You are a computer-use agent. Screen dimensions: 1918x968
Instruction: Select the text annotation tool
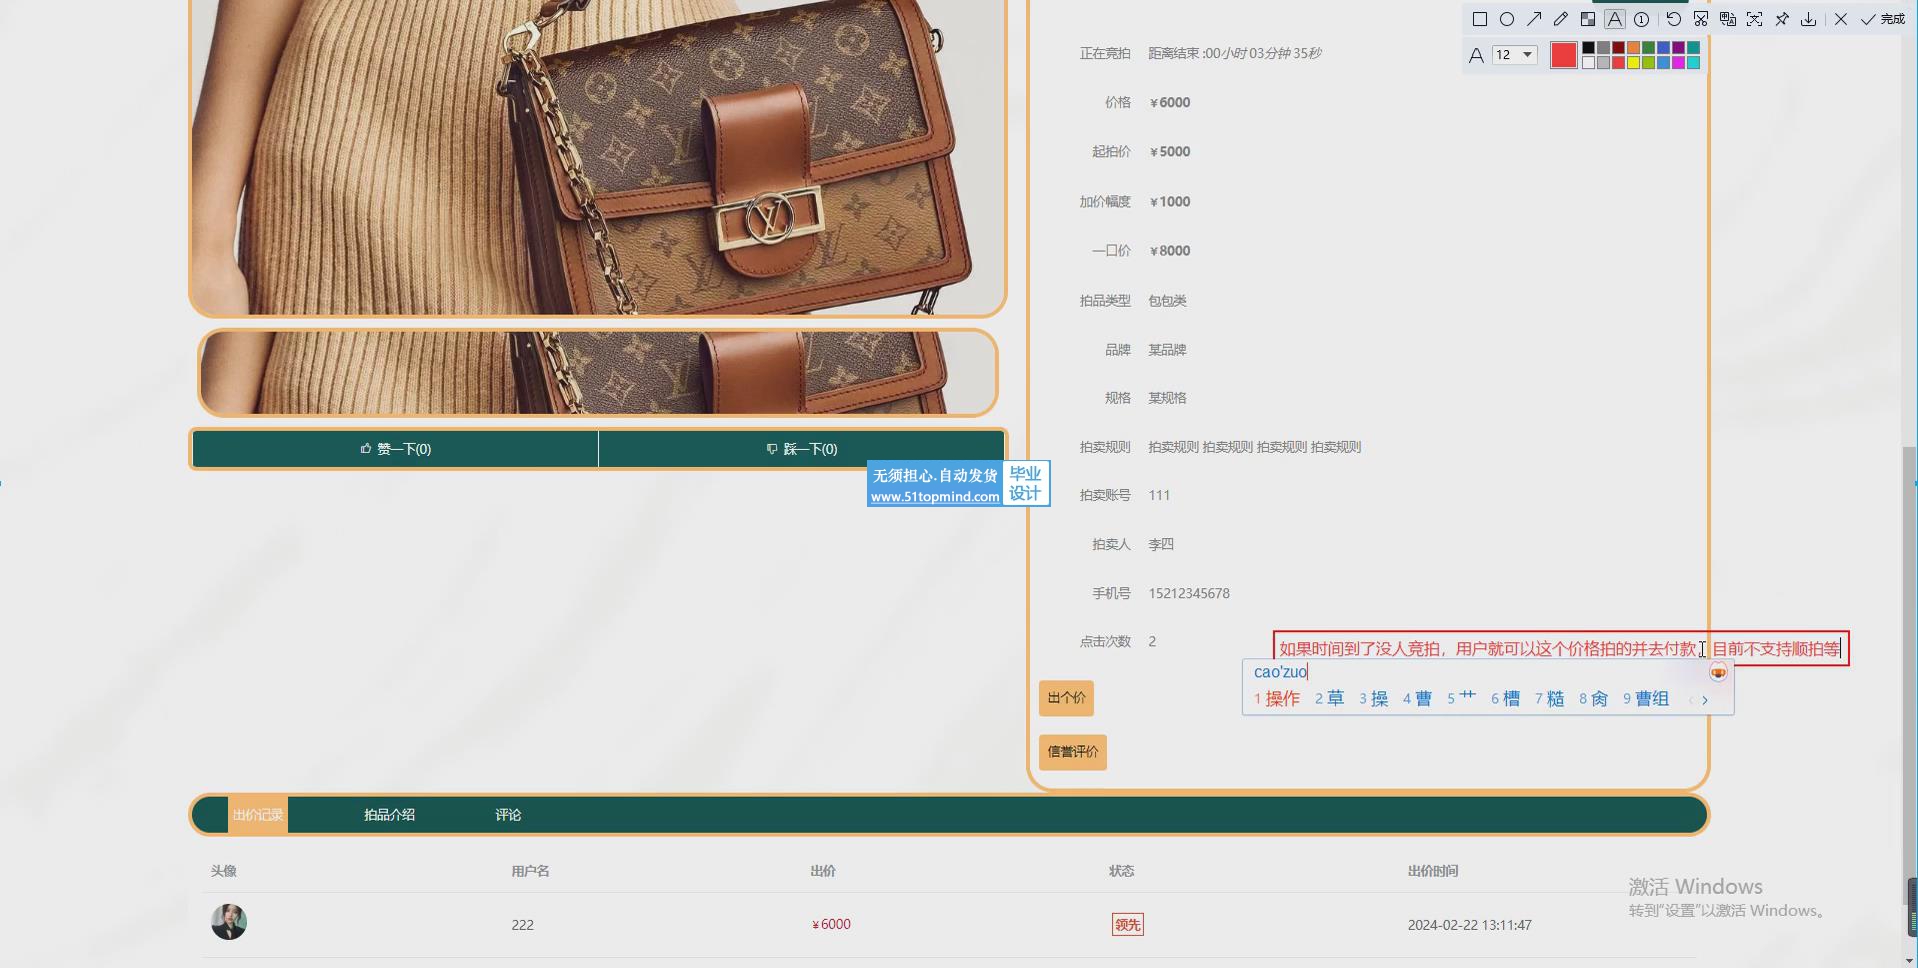coord(1615,19)
